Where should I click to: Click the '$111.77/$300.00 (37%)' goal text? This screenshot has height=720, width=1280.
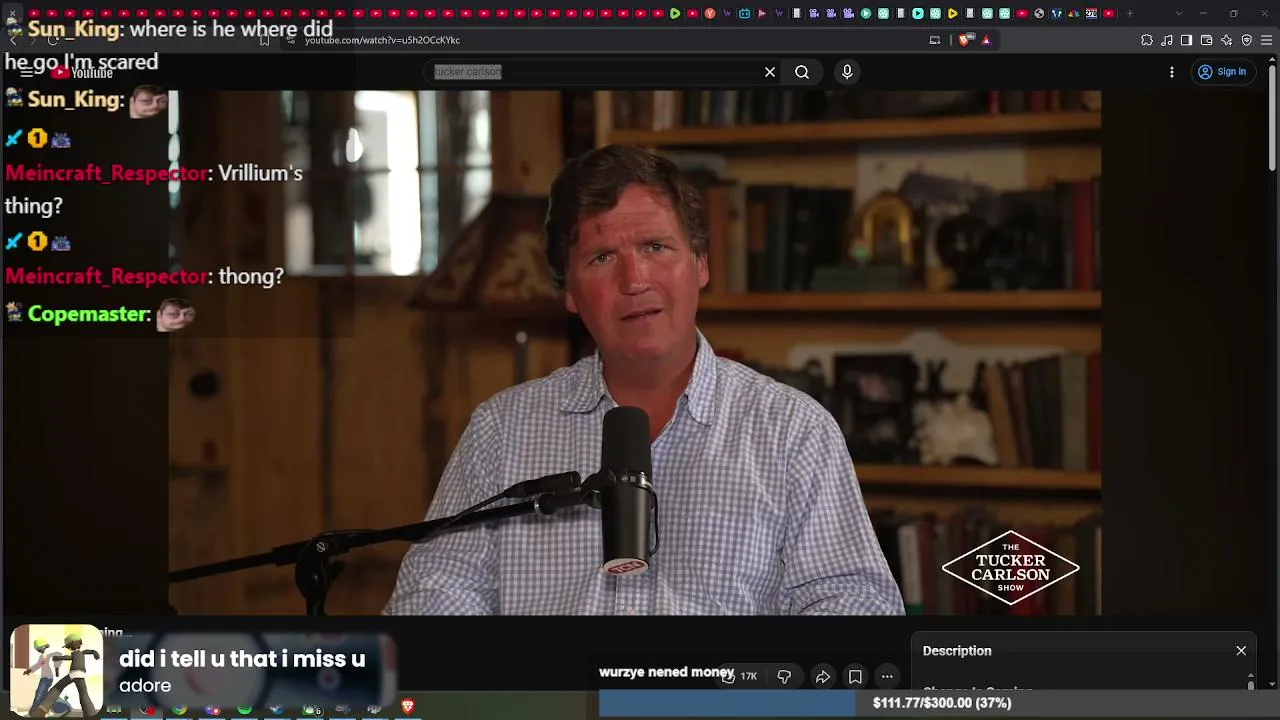click(942, 703)
